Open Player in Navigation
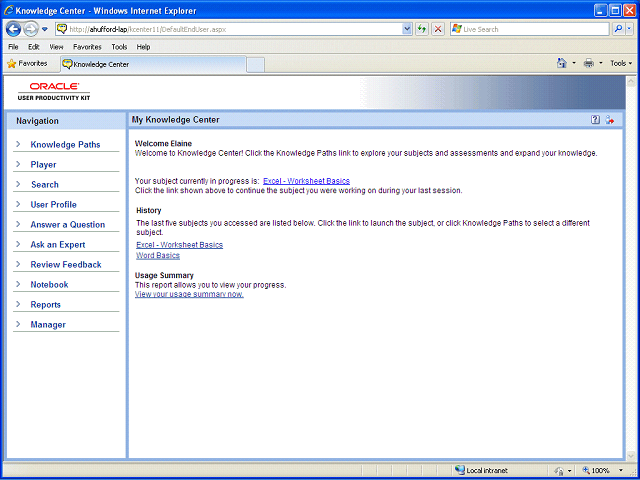 coord(43,164)
